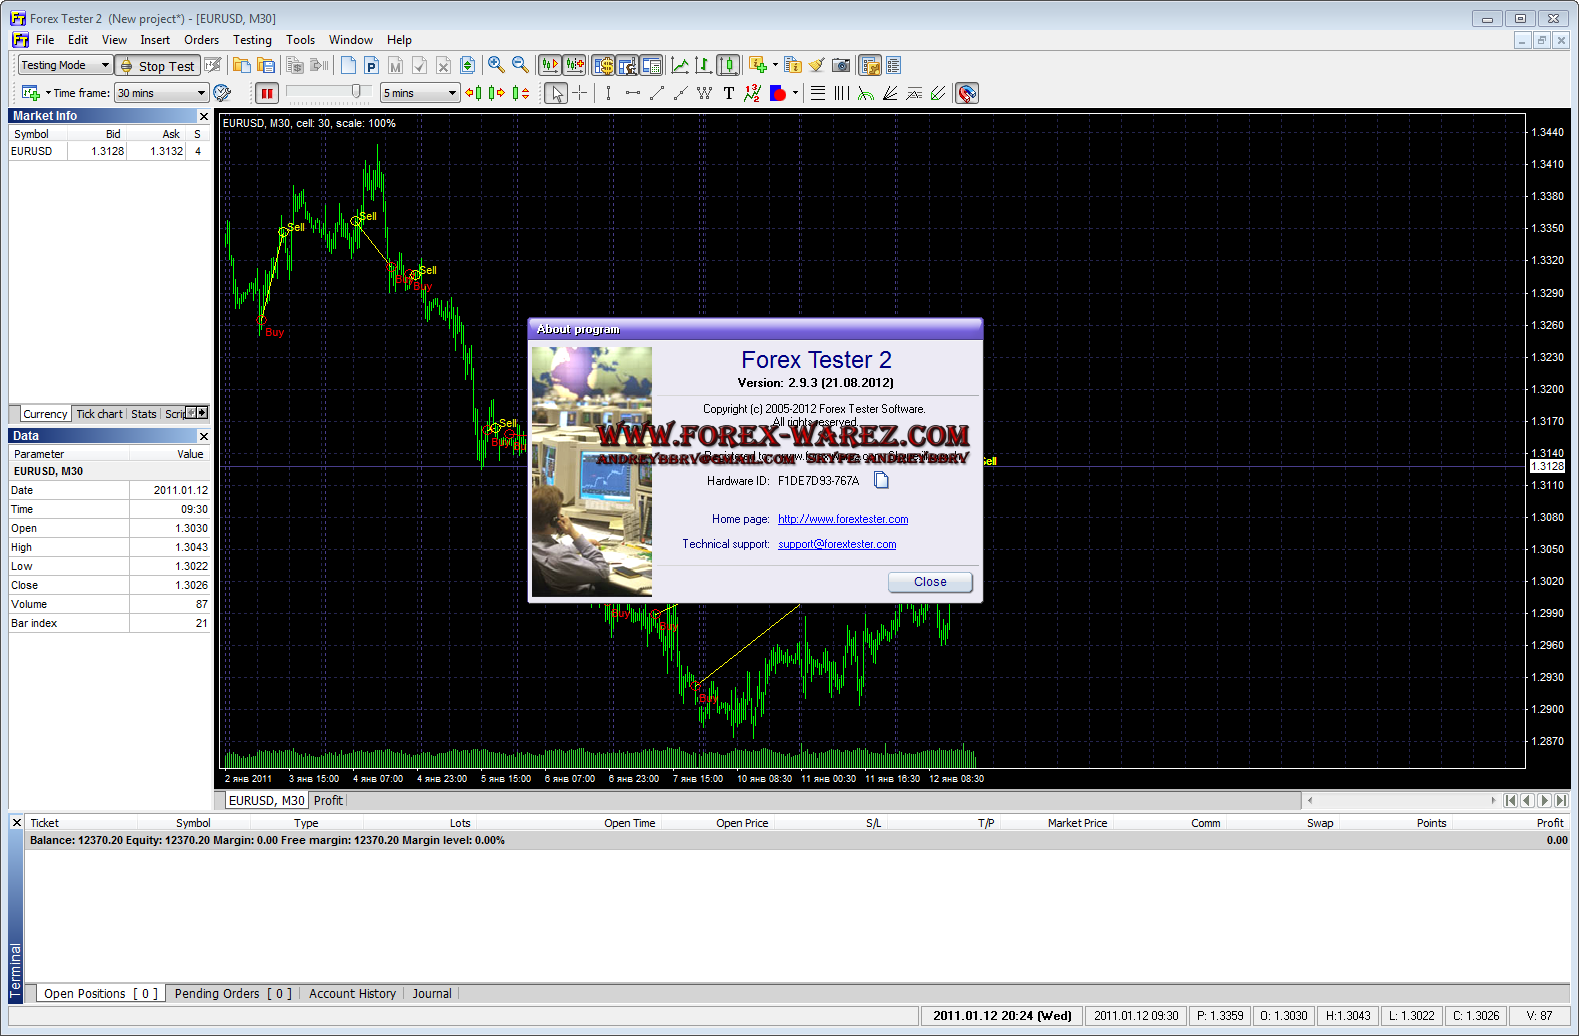Select the crosshair cursor tool

click(580, 93)
